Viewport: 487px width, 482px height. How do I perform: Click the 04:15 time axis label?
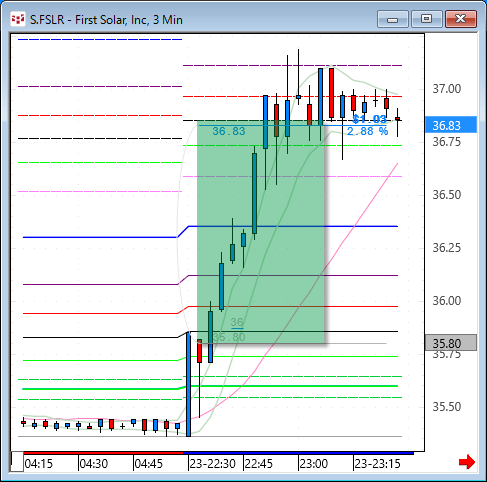click(39, 464)
